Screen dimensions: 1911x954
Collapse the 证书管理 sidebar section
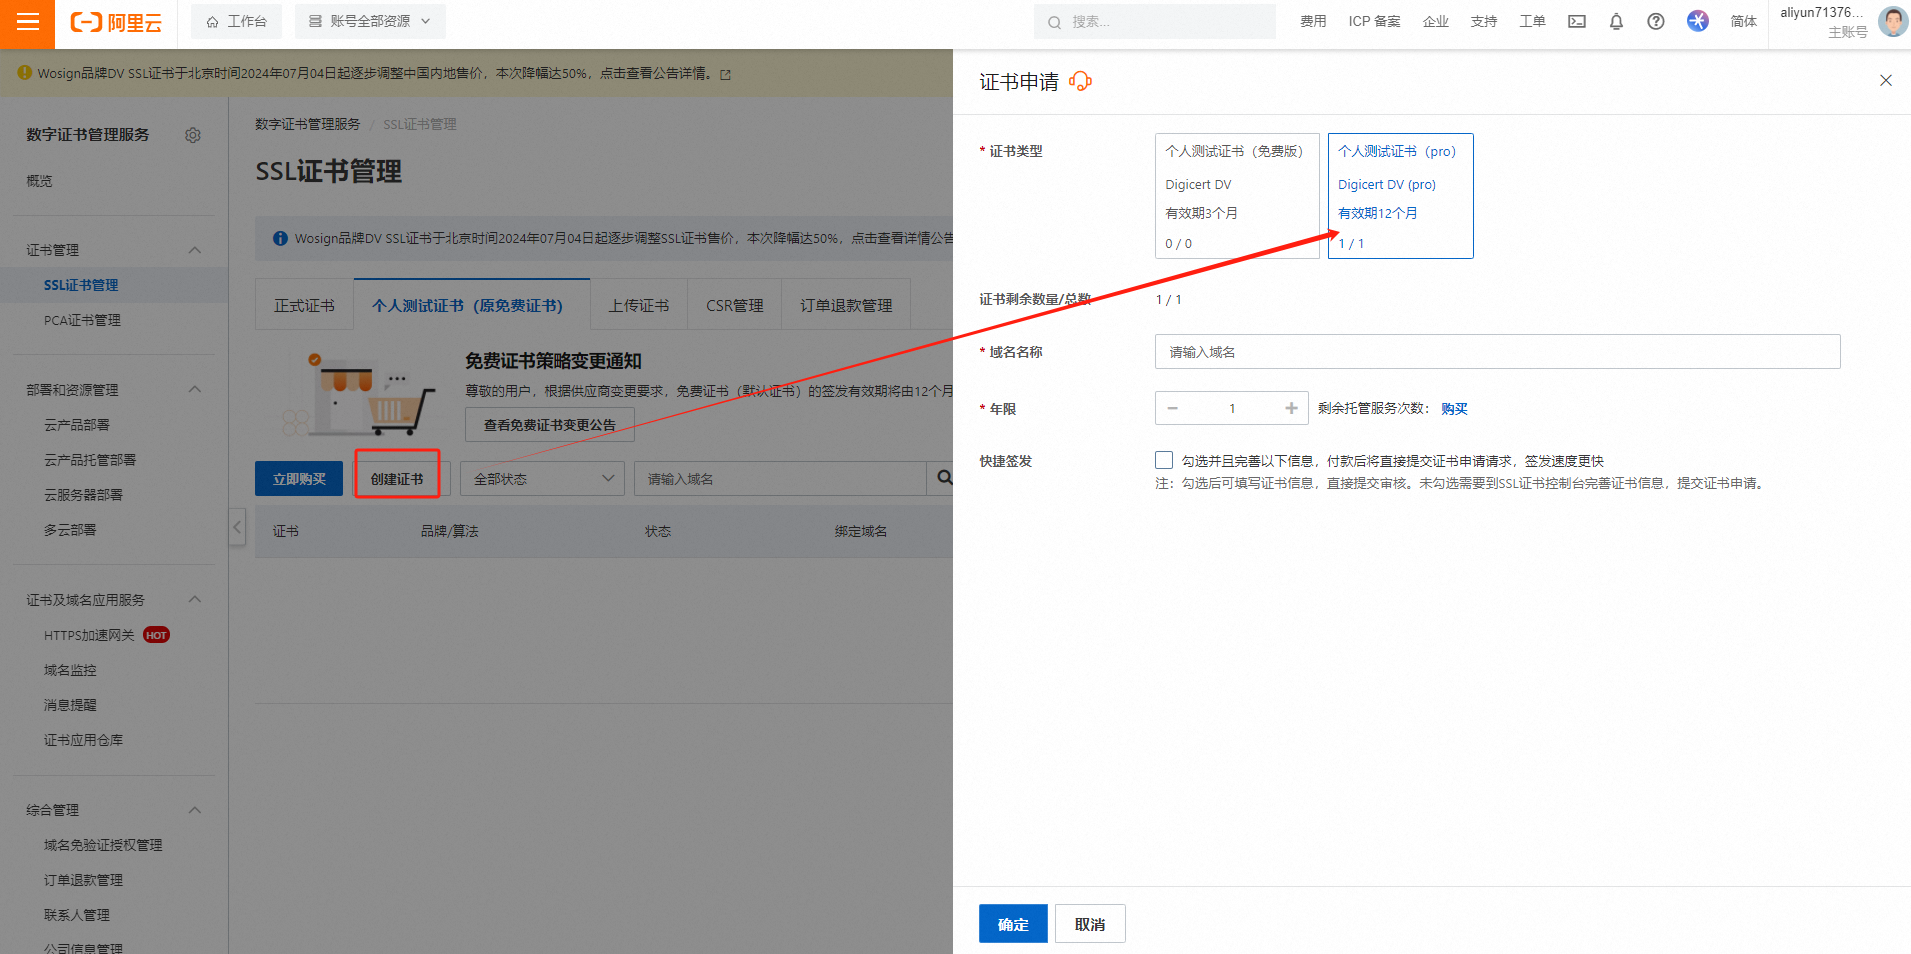195,250
